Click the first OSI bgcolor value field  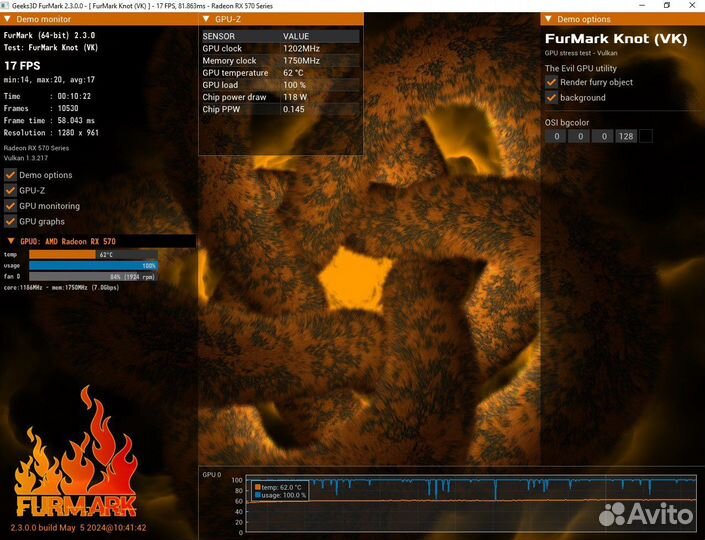click(x=555, y=136)
